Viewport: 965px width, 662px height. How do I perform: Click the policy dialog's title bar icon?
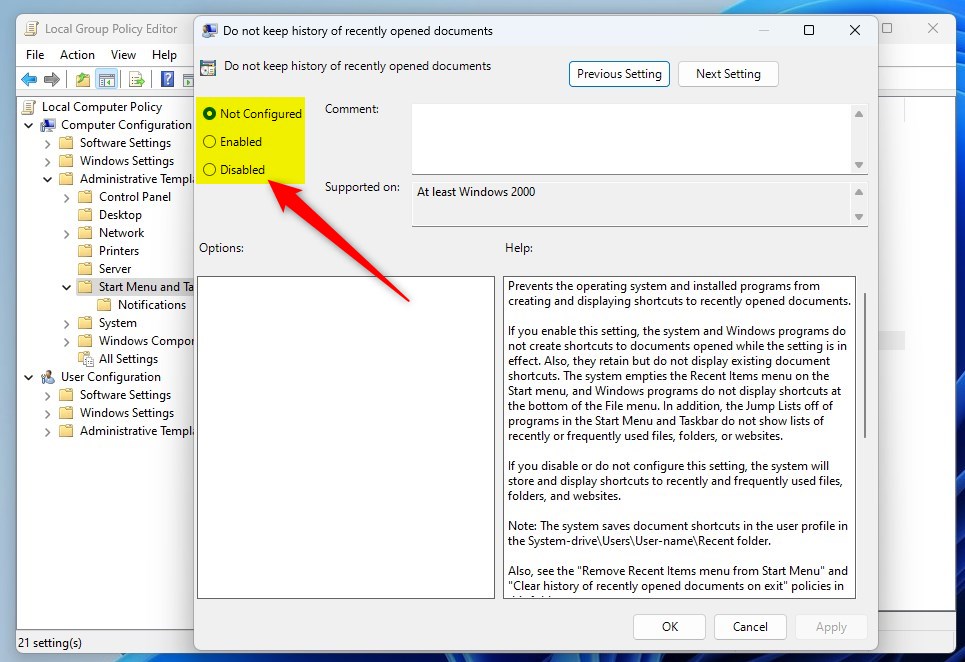(x=210, y=31)
